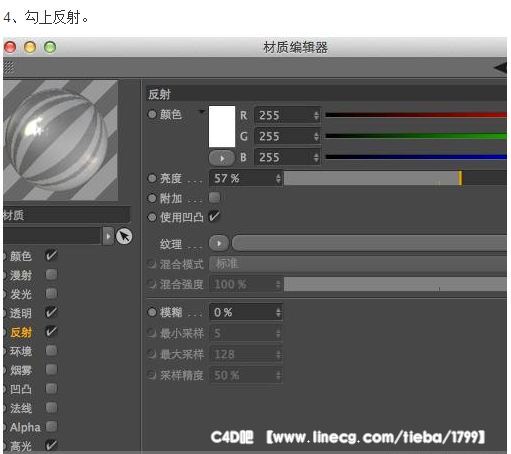Toggle the 亮度 animation dot
511x454 pixels.
pos(152,178)
